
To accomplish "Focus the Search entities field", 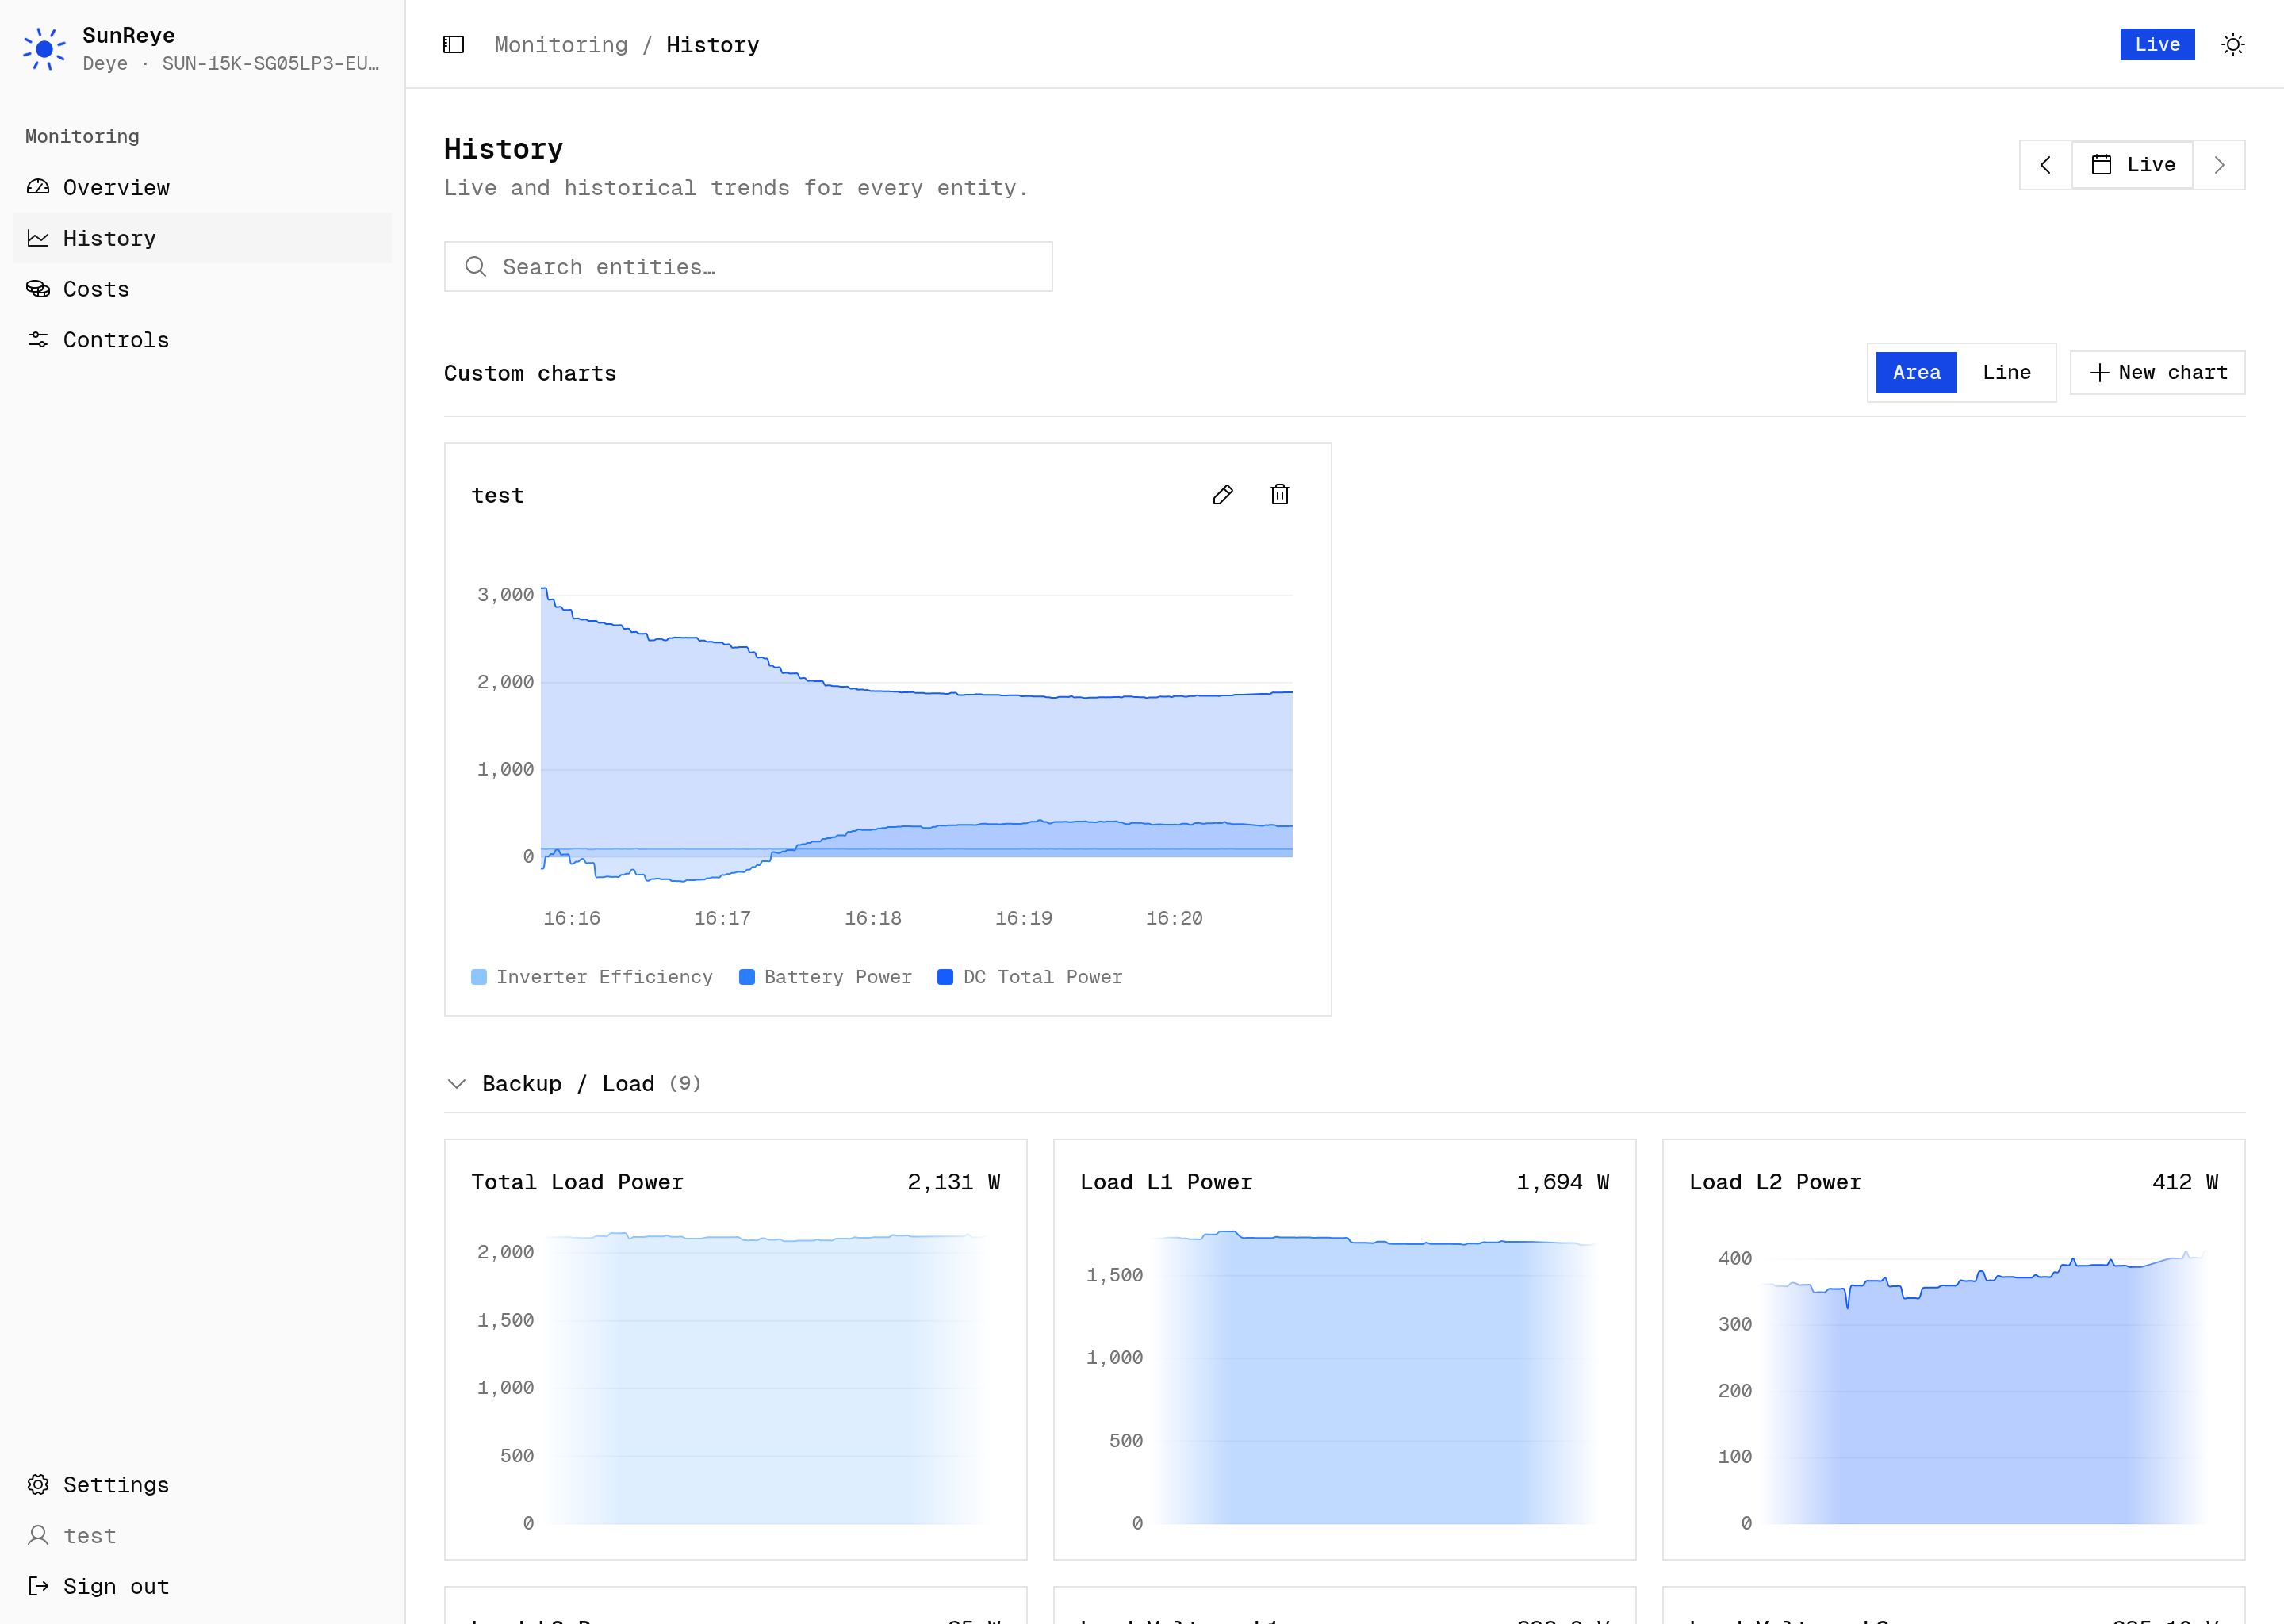I will pyautogui.click(x=748, y=267).
